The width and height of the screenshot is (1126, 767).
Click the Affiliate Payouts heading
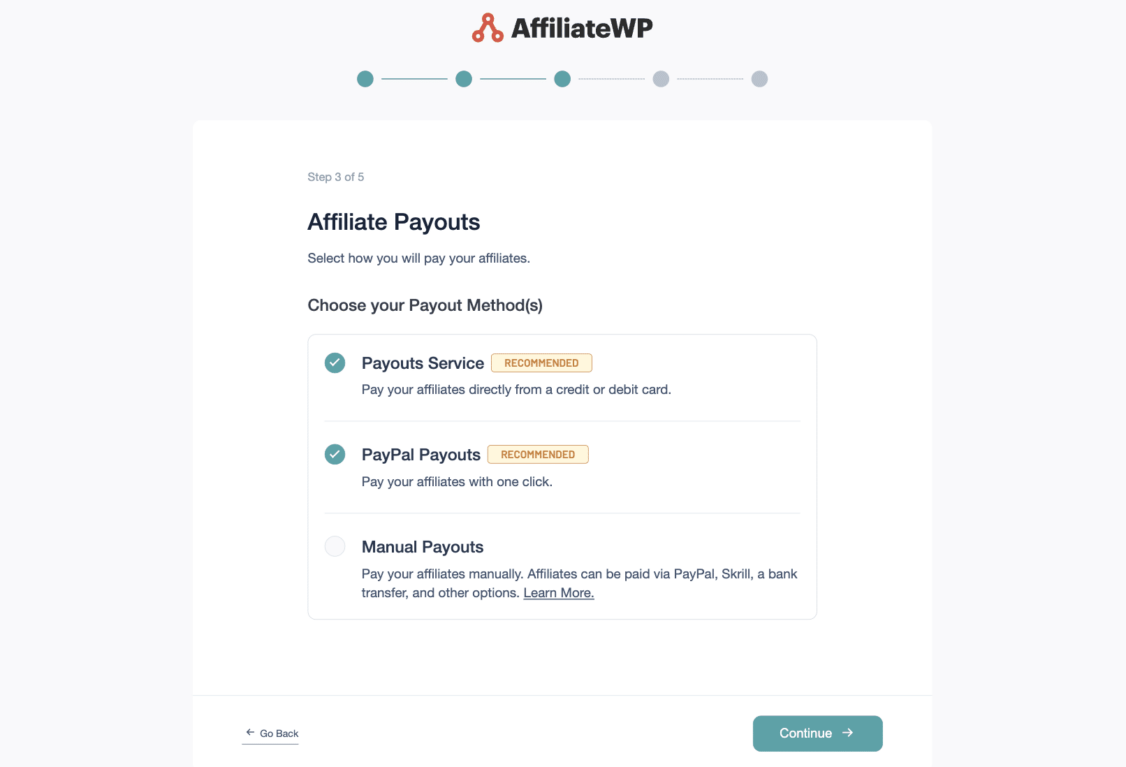coord(393,221)
